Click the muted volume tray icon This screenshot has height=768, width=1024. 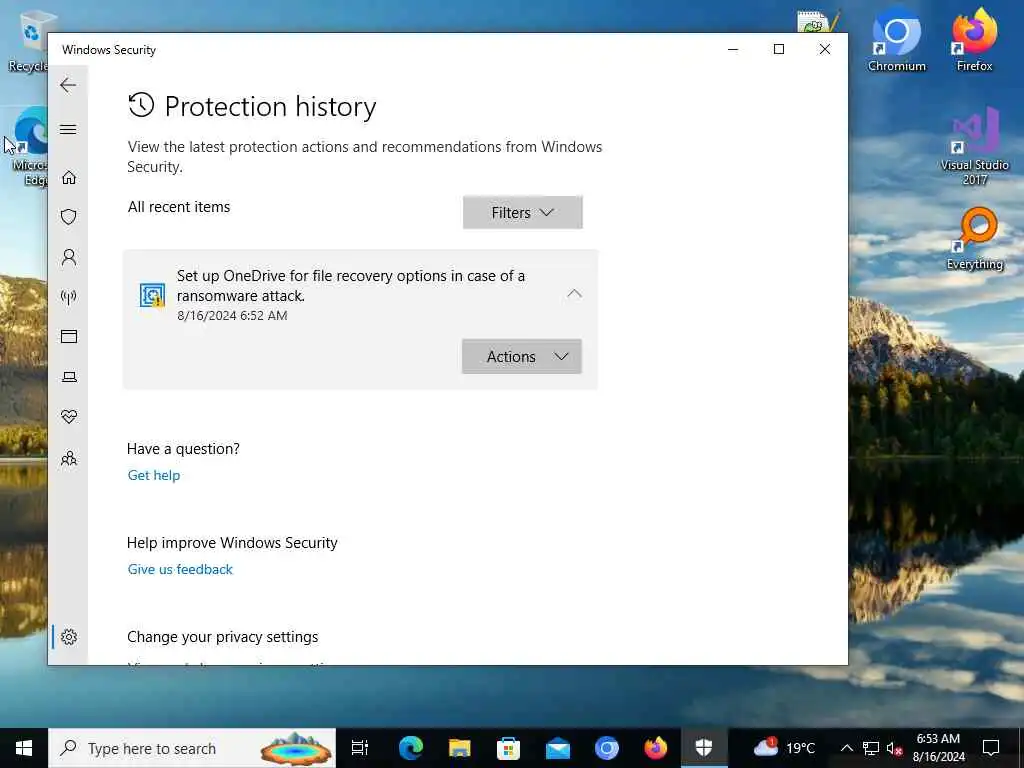(x=895, y=748)
